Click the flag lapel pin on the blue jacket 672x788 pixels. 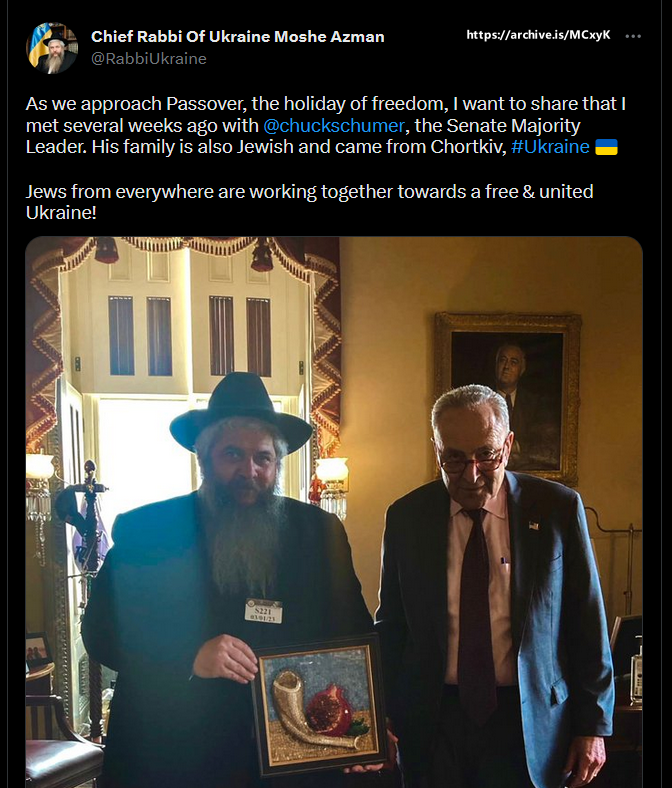[x=534, y=526]
